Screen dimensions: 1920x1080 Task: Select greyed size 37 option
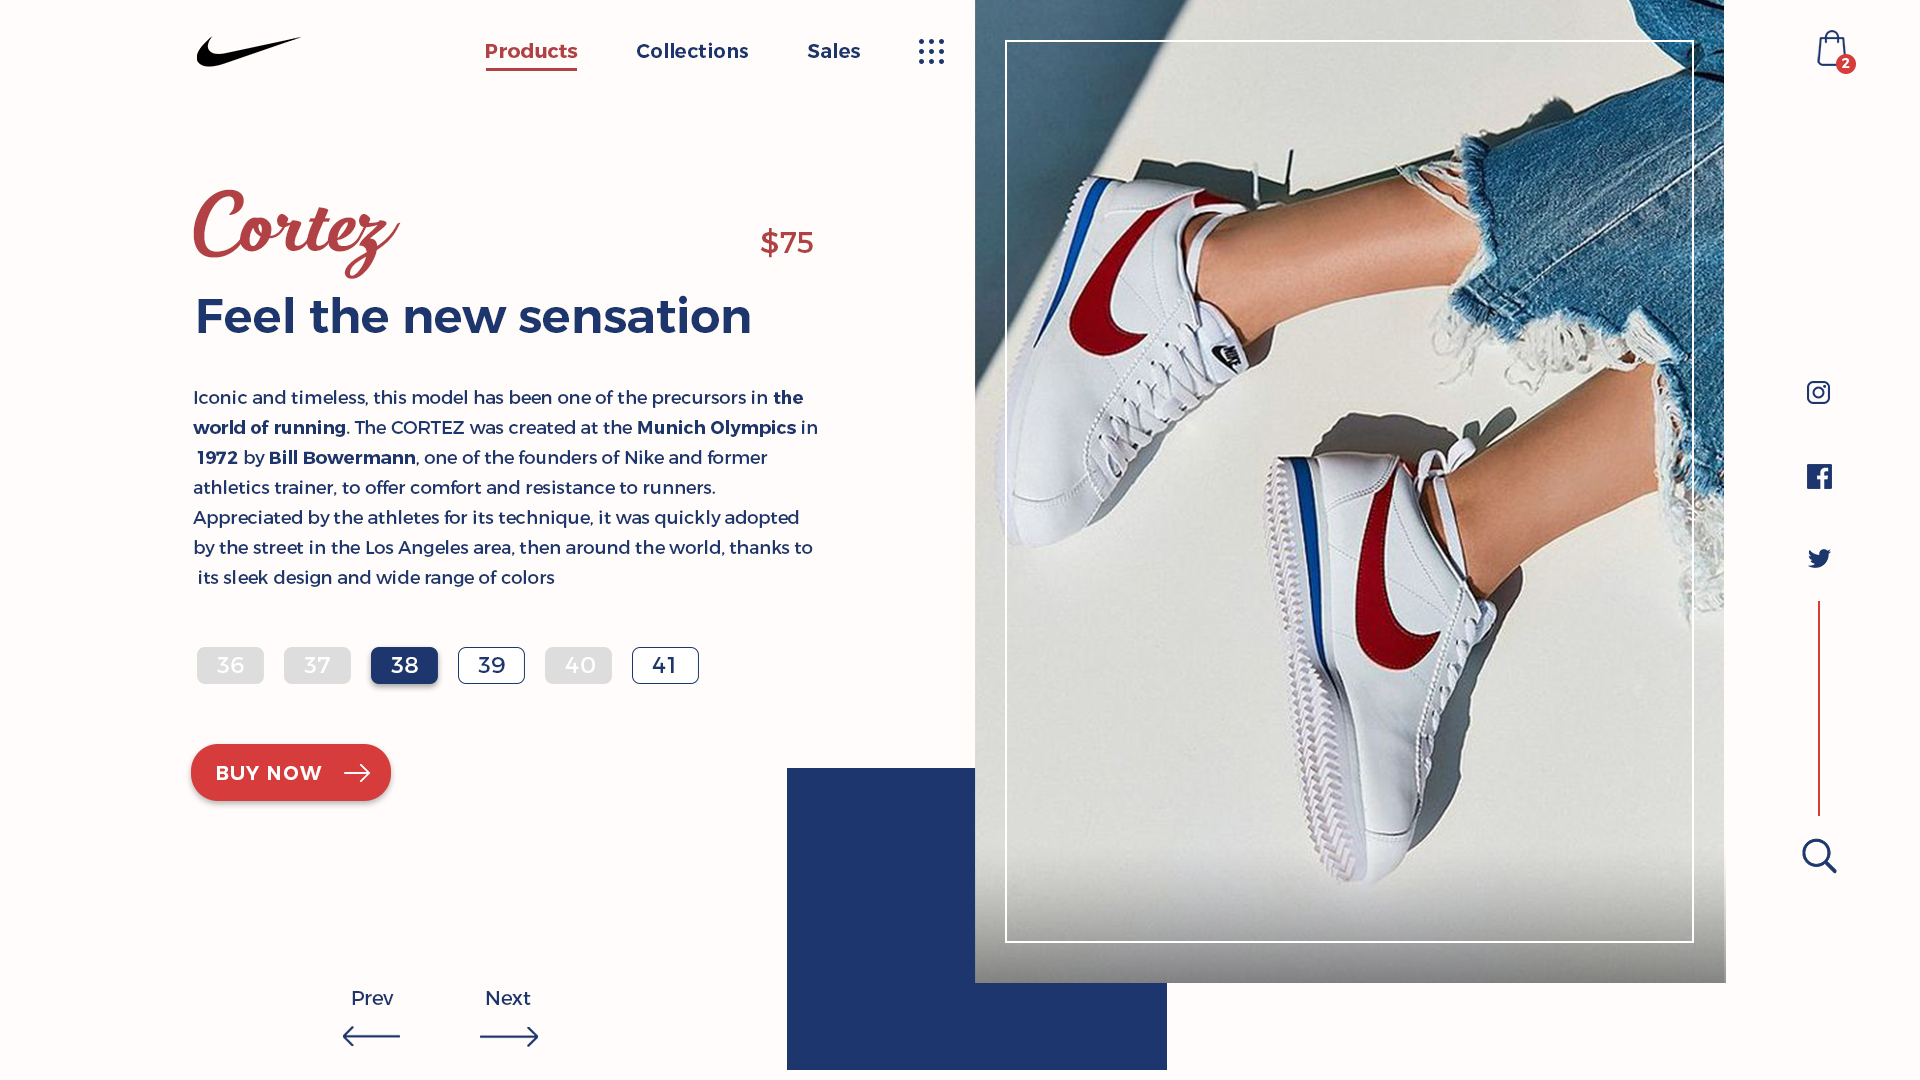pos(317,665)
